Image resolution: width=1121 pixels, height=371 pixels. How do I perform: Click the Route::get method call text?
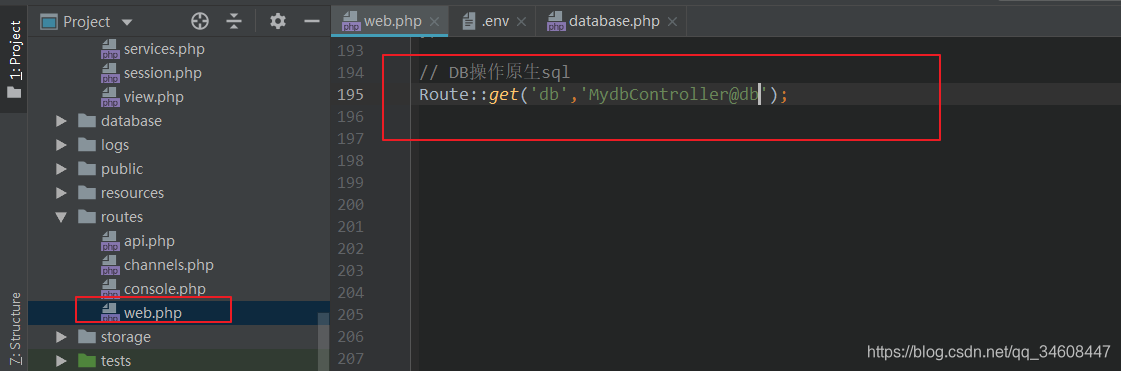[x=469, y=94]
